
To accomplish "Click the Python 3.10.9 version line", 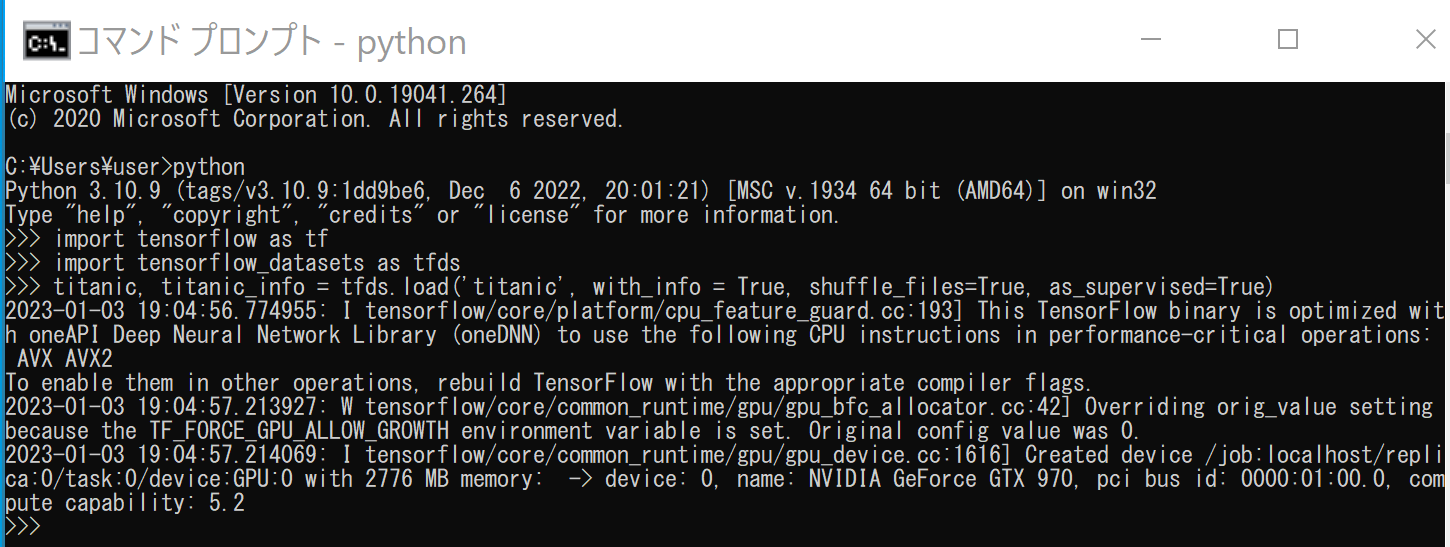I will (x=580, y=191).
